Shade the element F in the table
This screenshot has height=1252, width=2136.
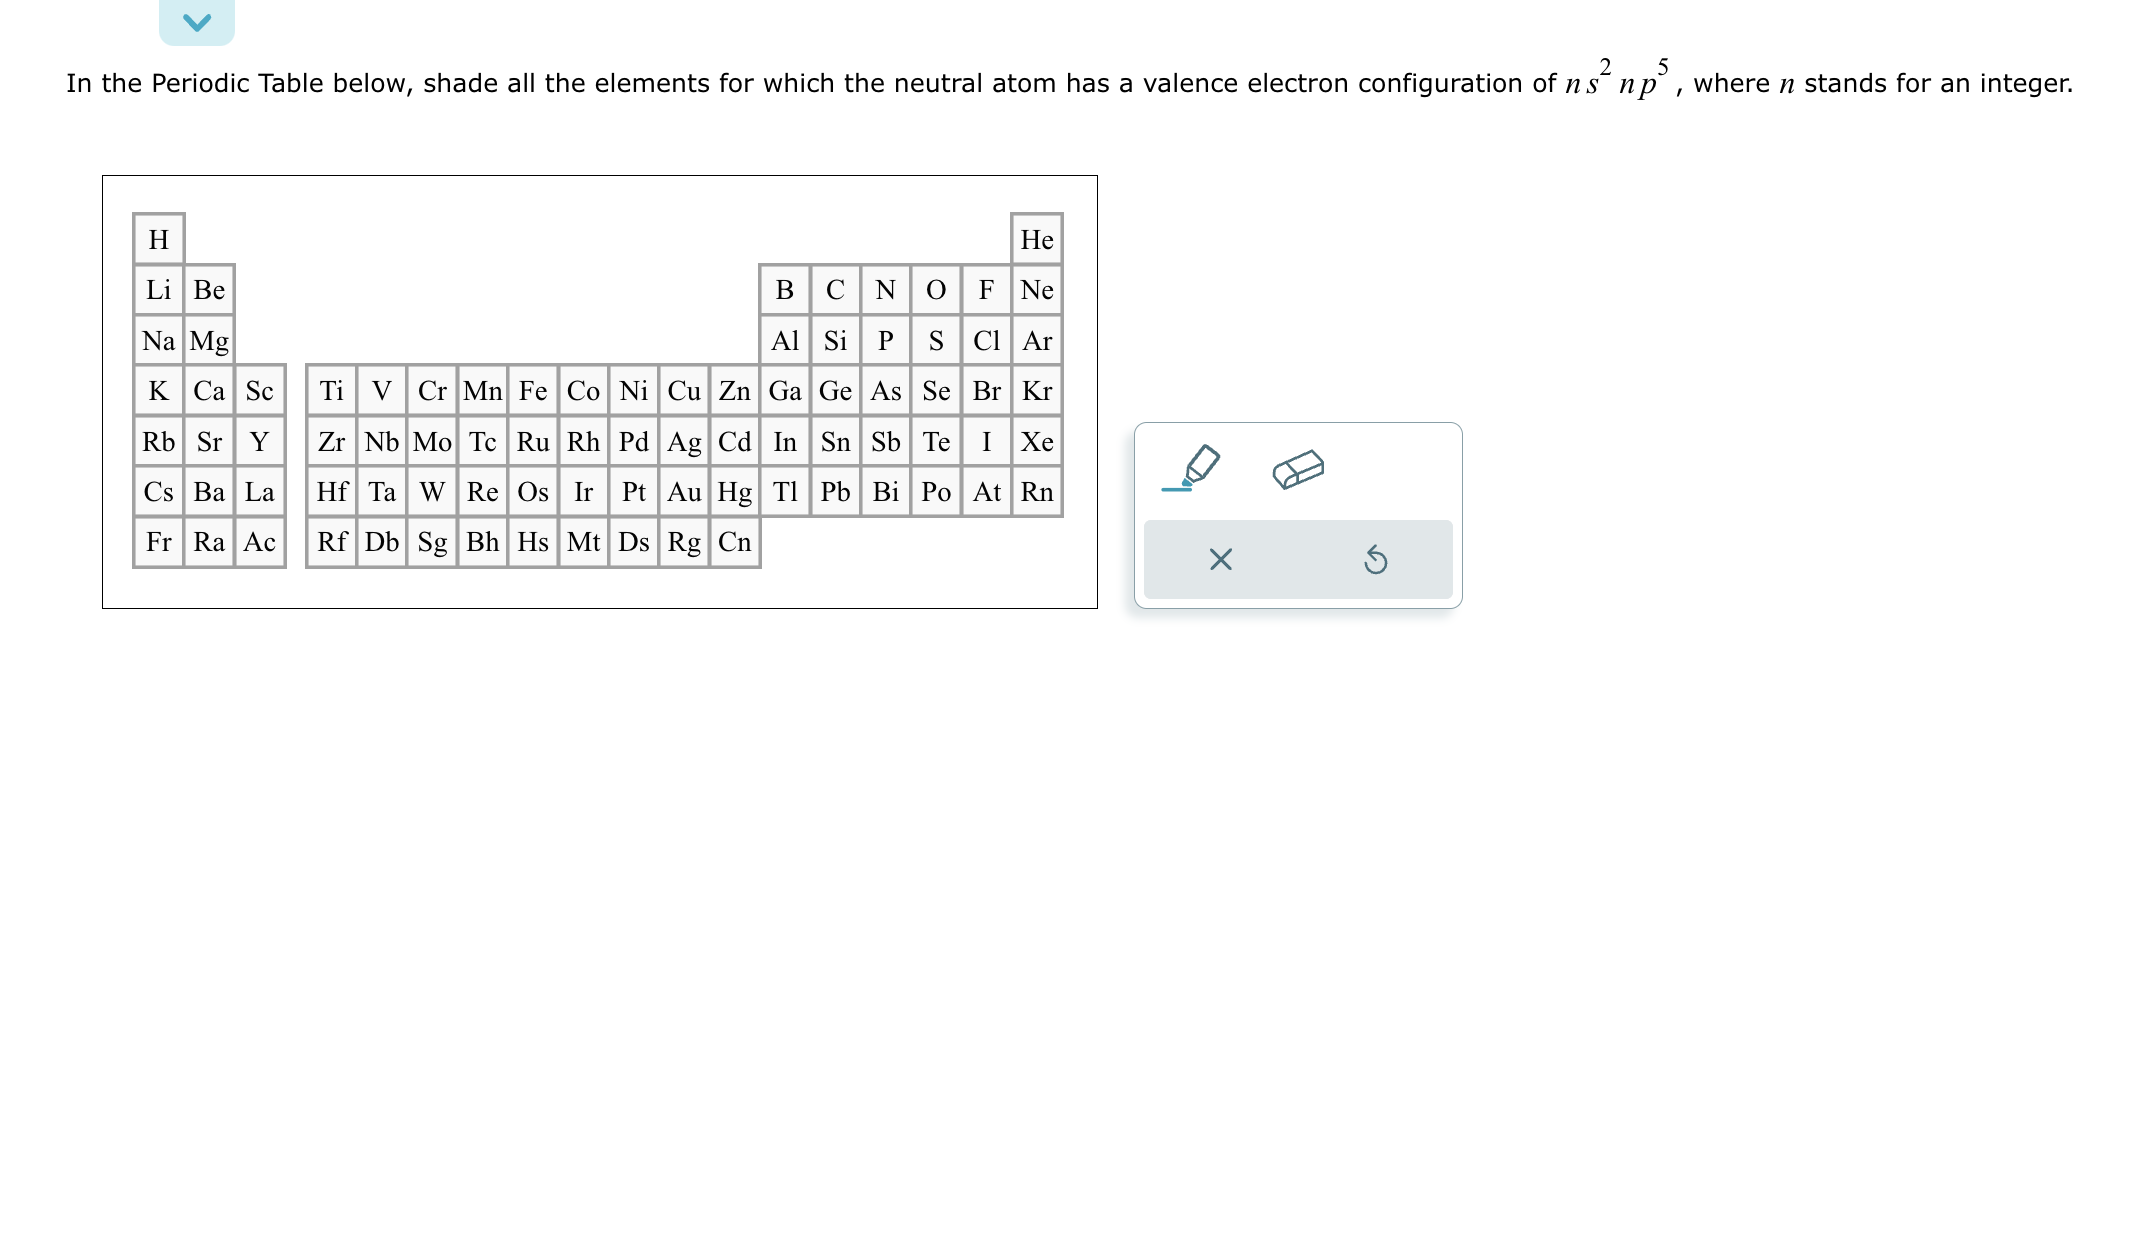coord(985,290)
